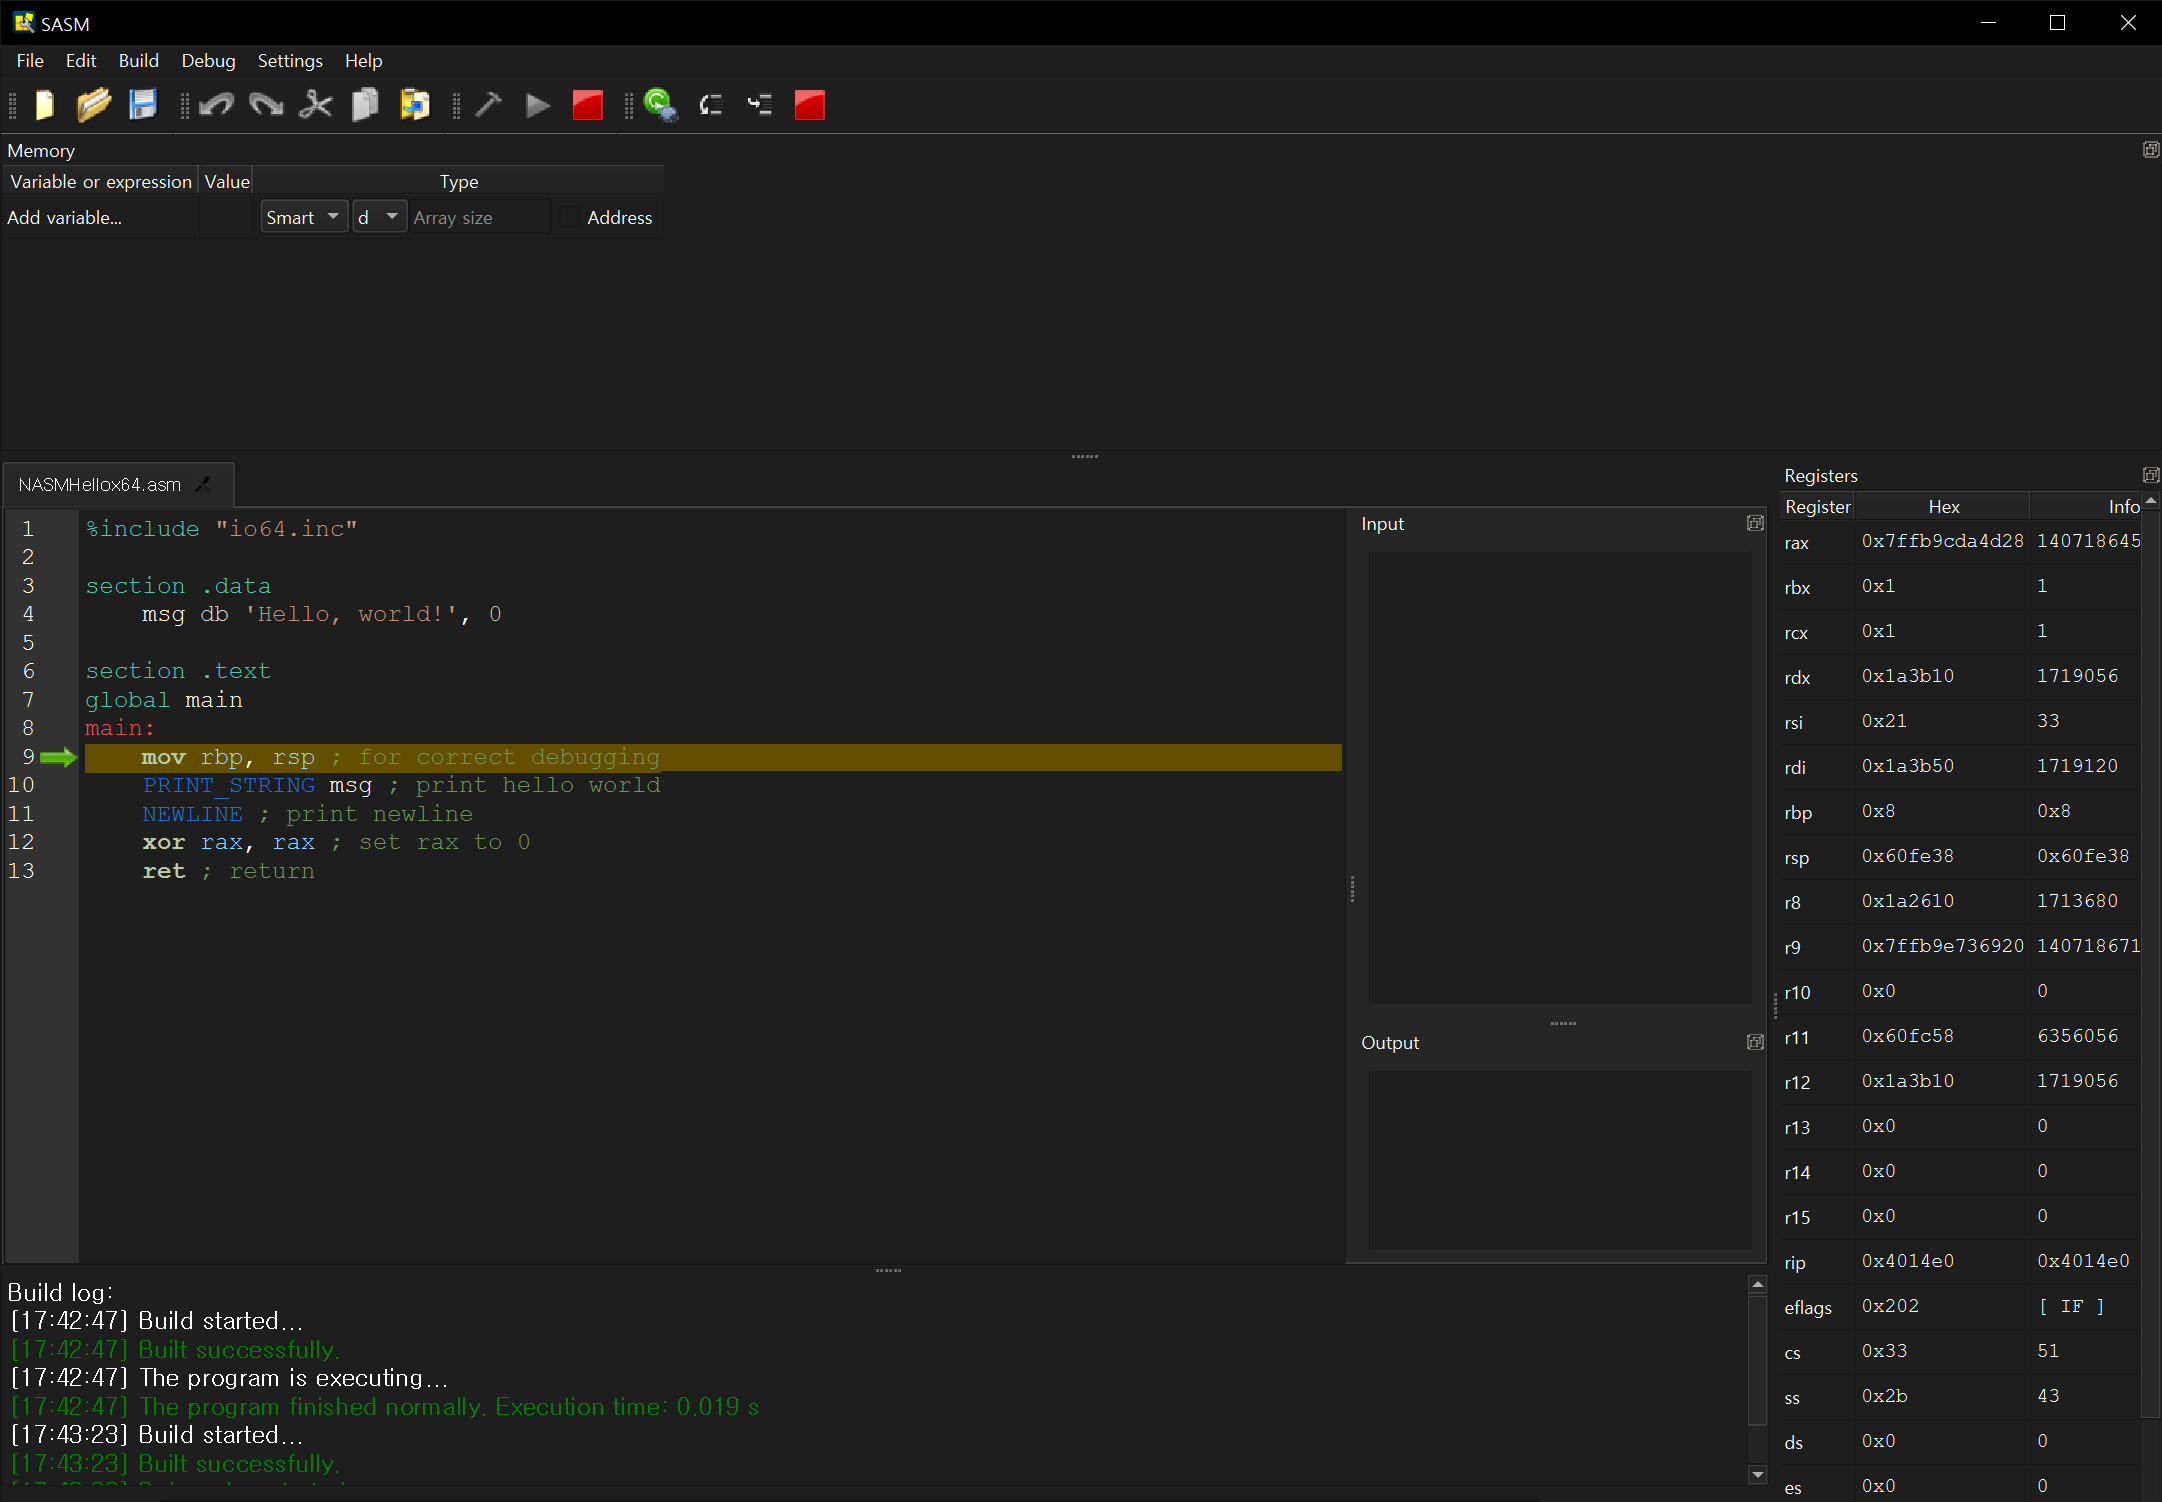Image resolution: width=2162 pixels, height=1502 pixels.
Task: Open the Smart type dropdown
Action: [x=303, y=217]
